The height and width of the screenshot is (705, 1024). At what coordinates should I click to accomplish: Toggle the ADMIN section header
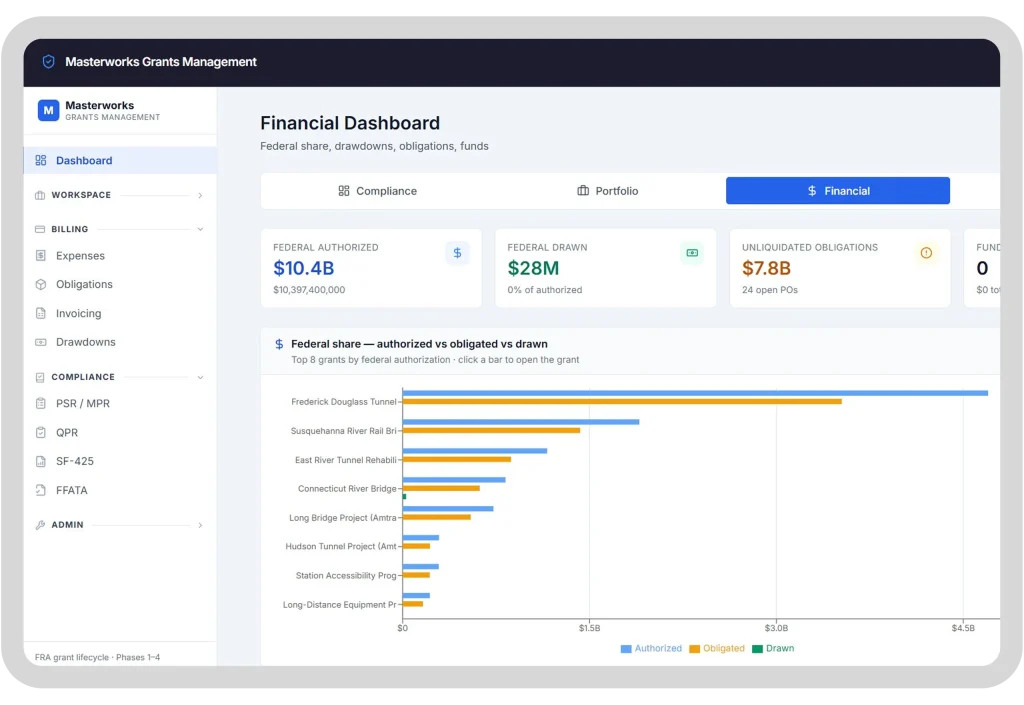[119, 525]
